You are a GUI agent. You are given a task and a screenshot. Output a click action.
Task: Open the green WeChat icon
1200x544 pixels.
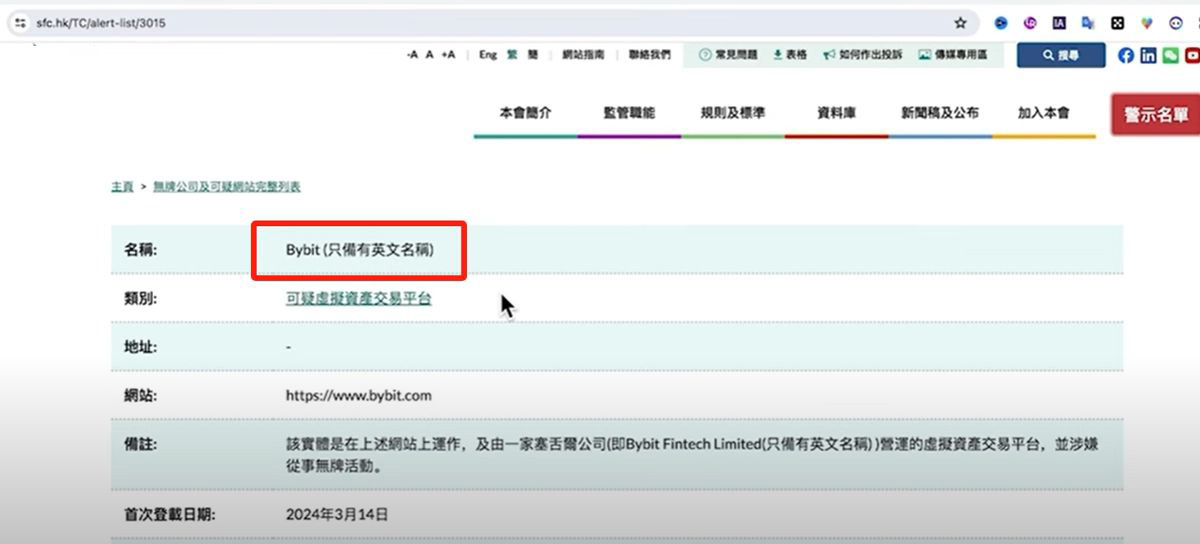1170,55
